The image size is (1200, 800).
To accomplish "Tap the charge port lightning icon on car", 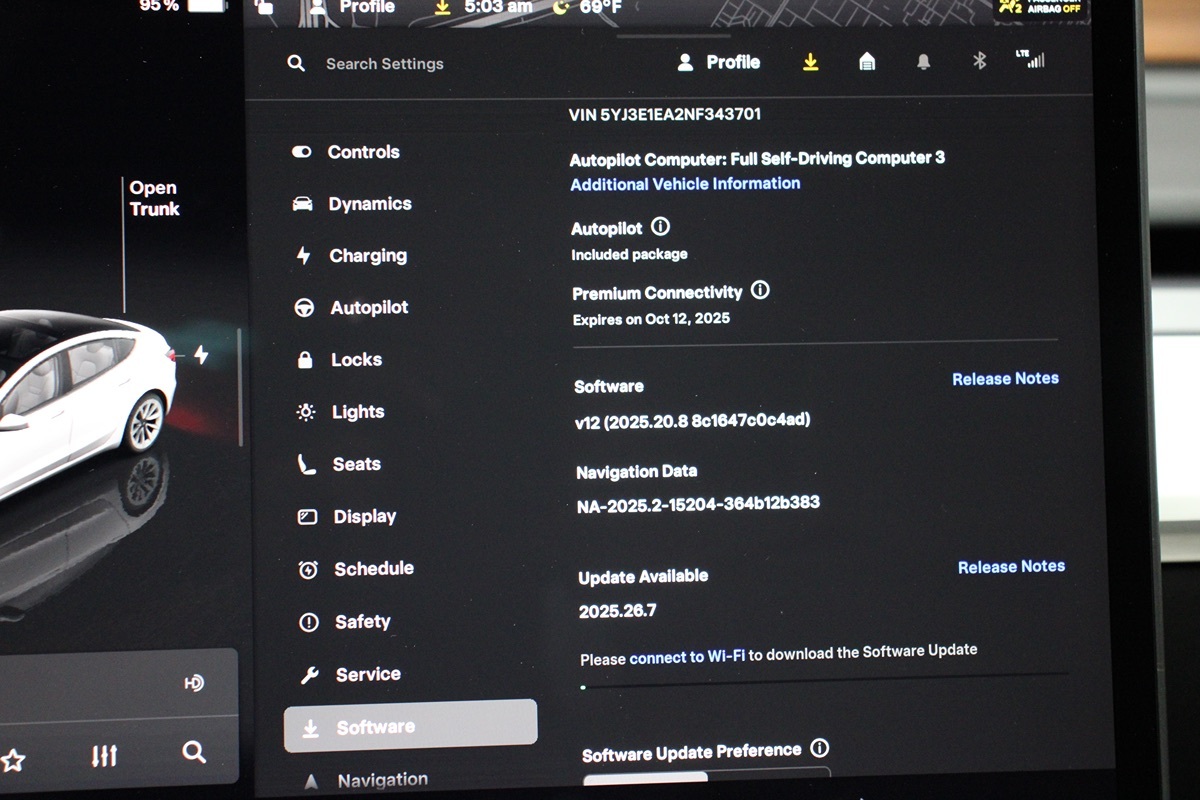I will [201, 355].
